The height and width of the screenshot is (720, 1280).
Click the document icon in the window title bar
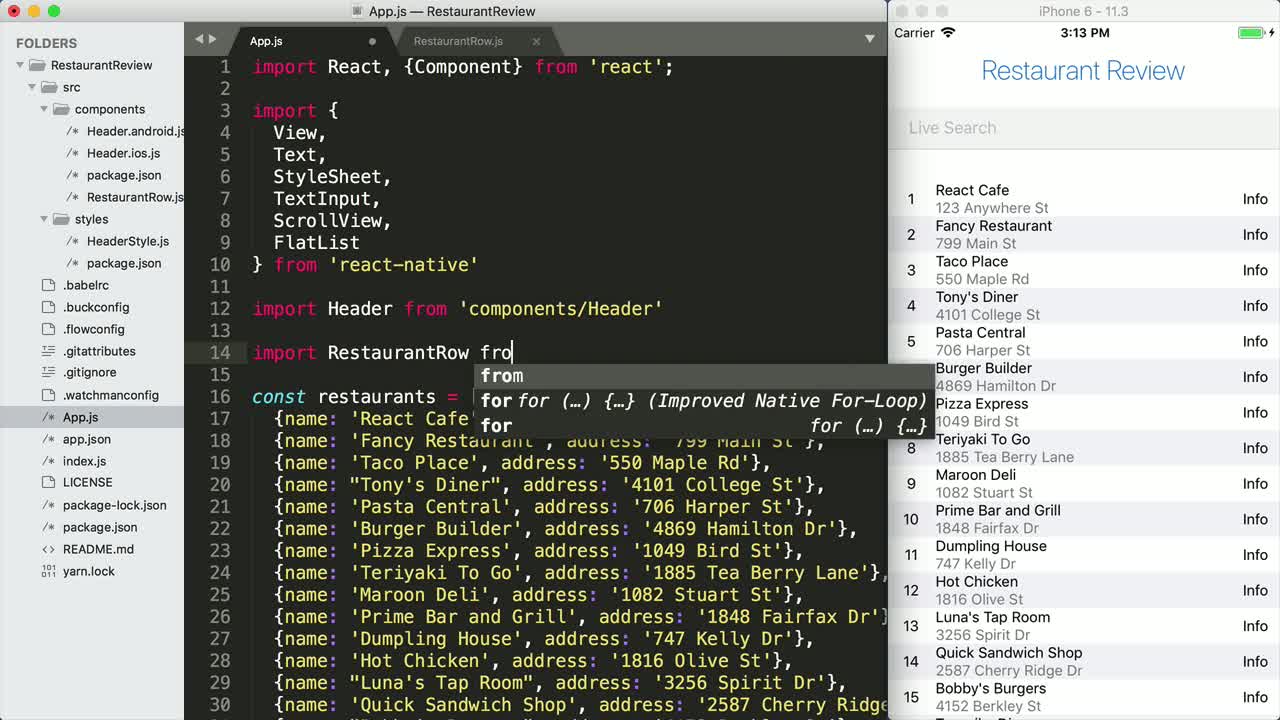point(358,12)
